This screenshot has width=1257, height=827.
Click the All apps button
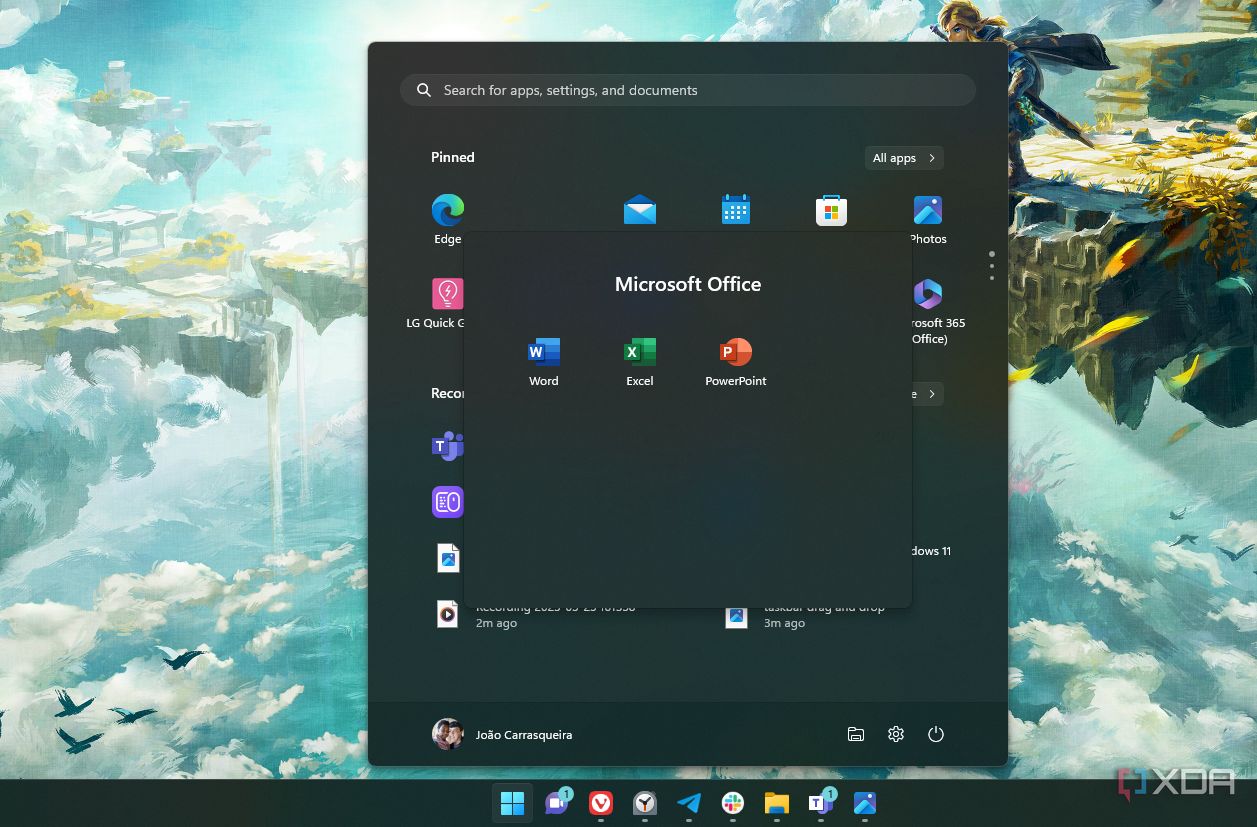click(904, 158)
